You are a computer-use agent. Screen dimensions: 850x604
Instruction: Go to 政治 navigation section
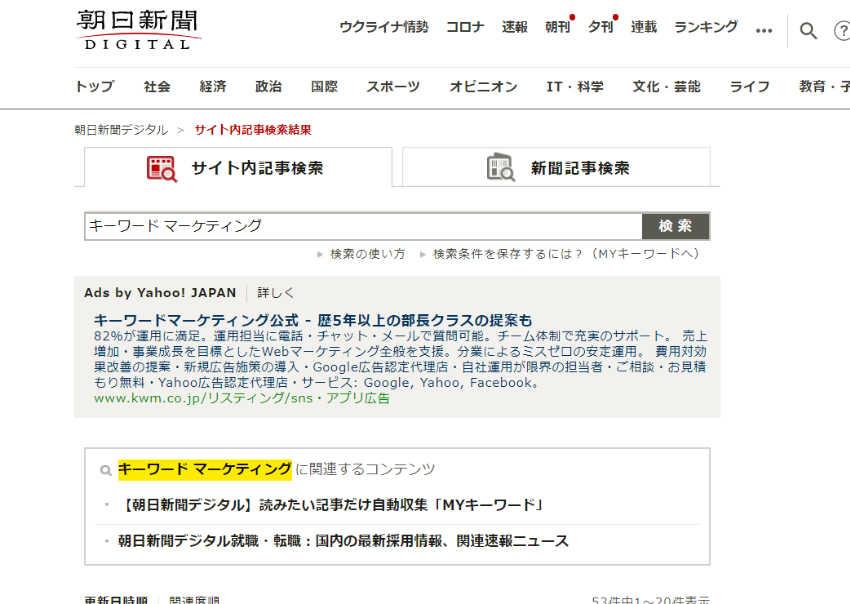pos(268,87)
